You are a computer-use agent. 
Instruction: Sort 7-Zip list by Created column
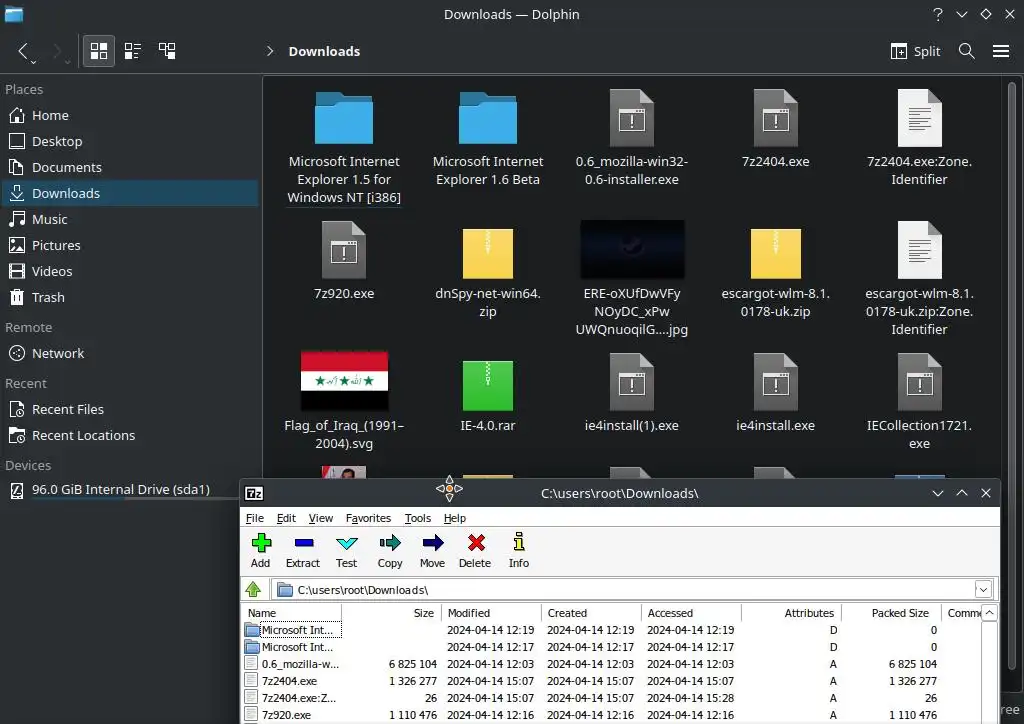(592, 613)
